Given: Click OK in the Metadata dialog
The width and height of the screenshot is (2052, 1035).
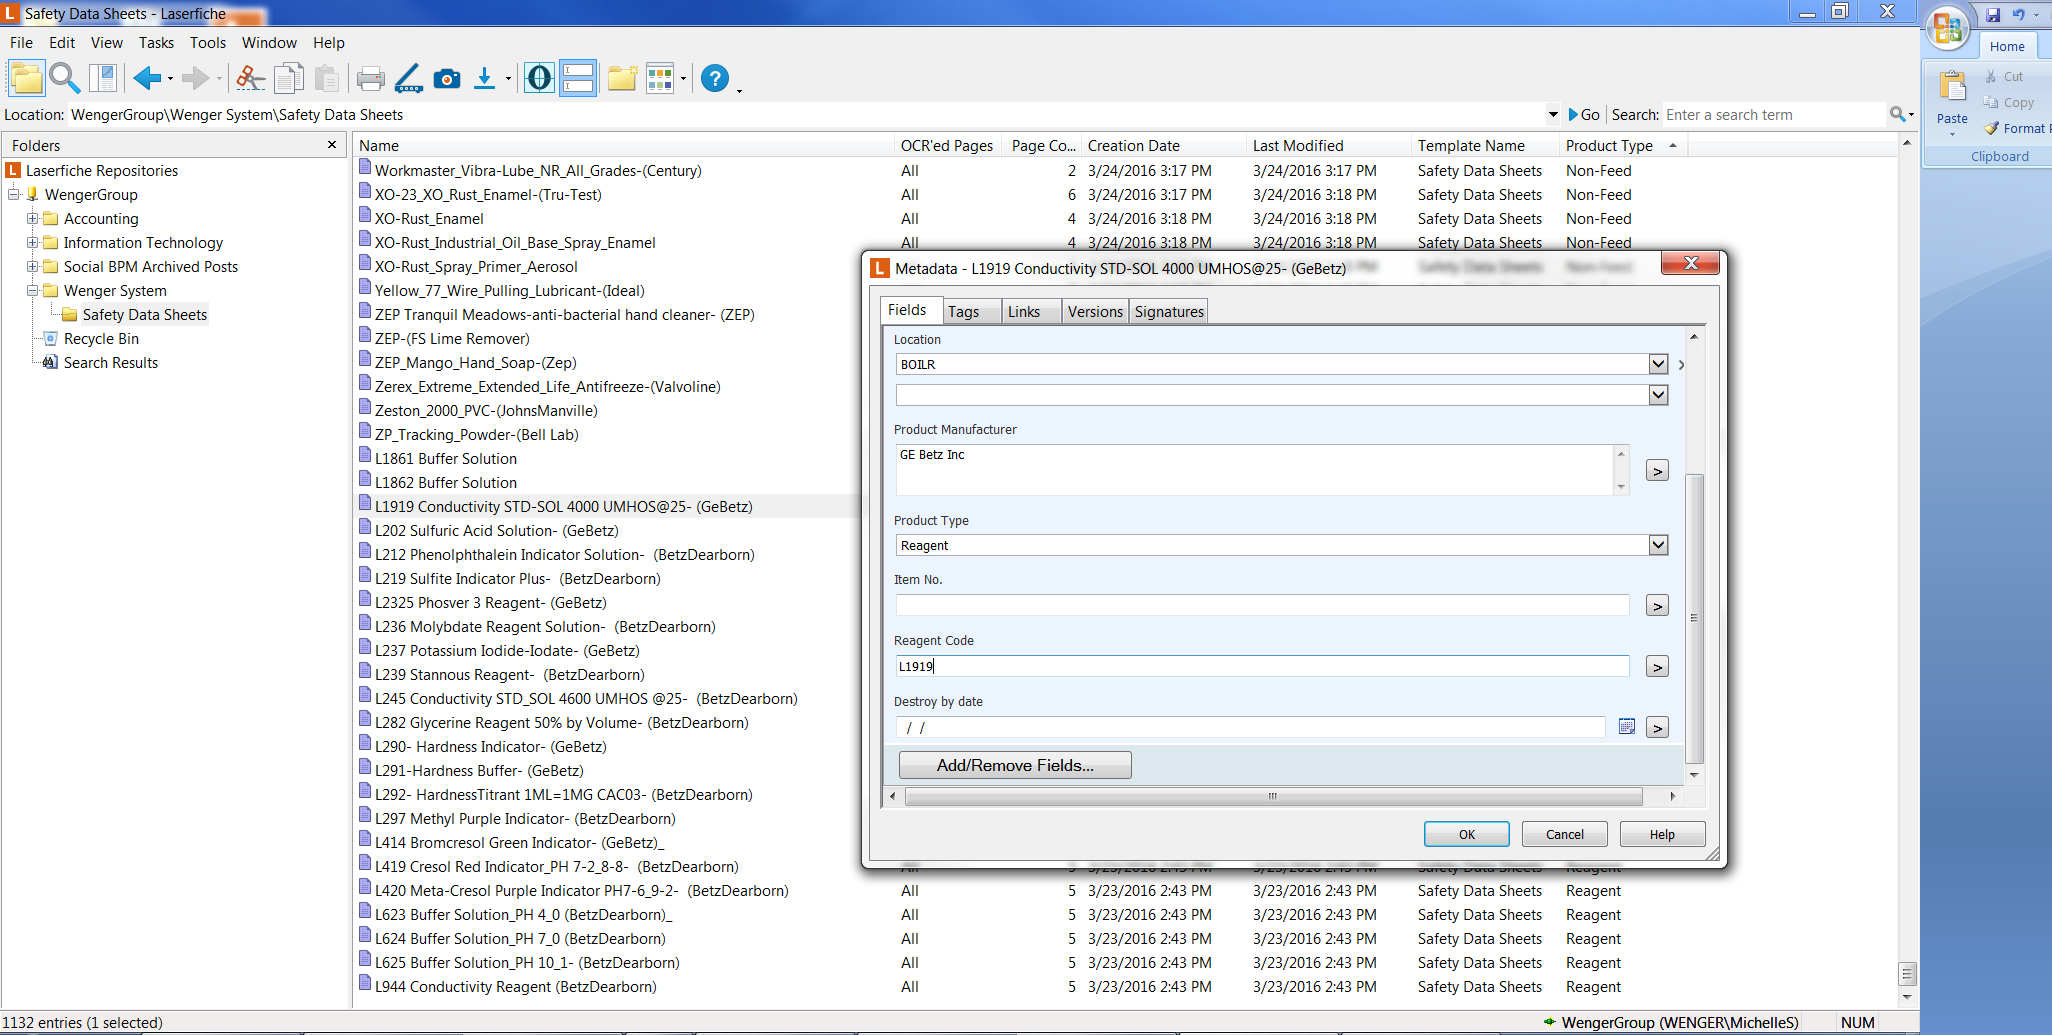Looking at the screenshot, I should (x=1466, y=834).
